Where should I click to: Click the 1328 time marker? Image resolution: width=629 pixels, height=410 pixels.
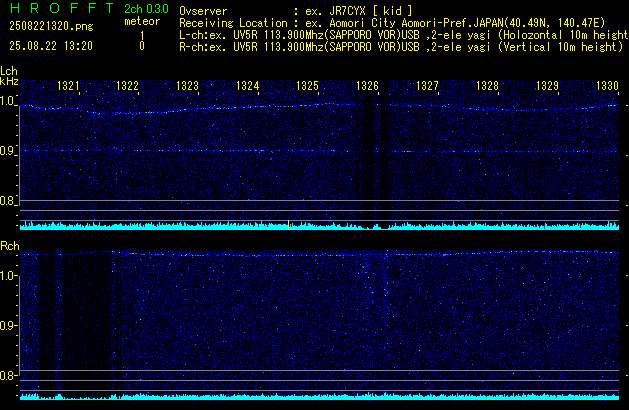pyautogui.click(x=487, y=85)
